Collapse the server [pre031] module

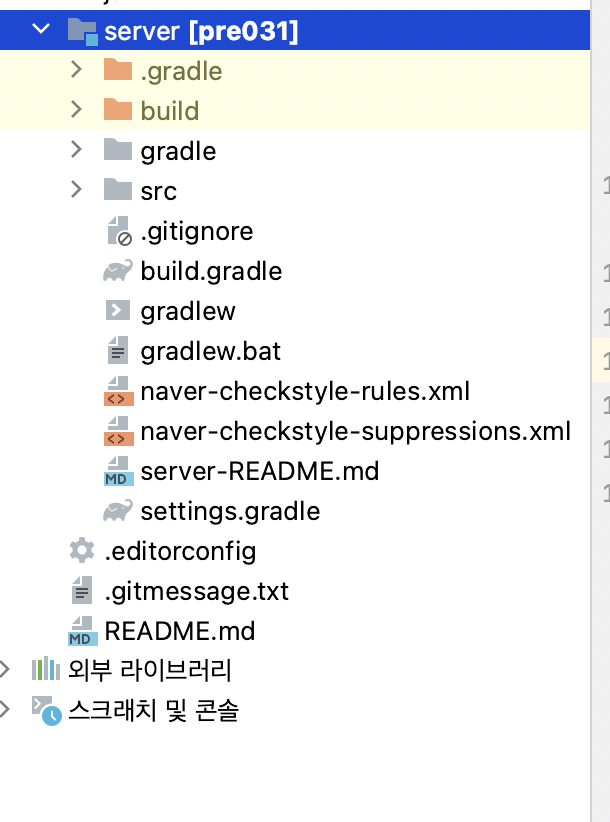(41, 29)
